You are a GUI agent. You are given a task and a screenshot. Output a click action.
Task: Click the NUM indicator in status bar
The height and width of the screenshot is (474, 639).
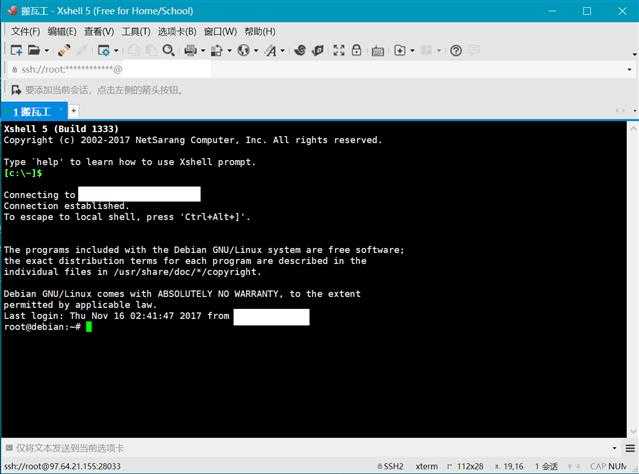[x=617, y=466]
